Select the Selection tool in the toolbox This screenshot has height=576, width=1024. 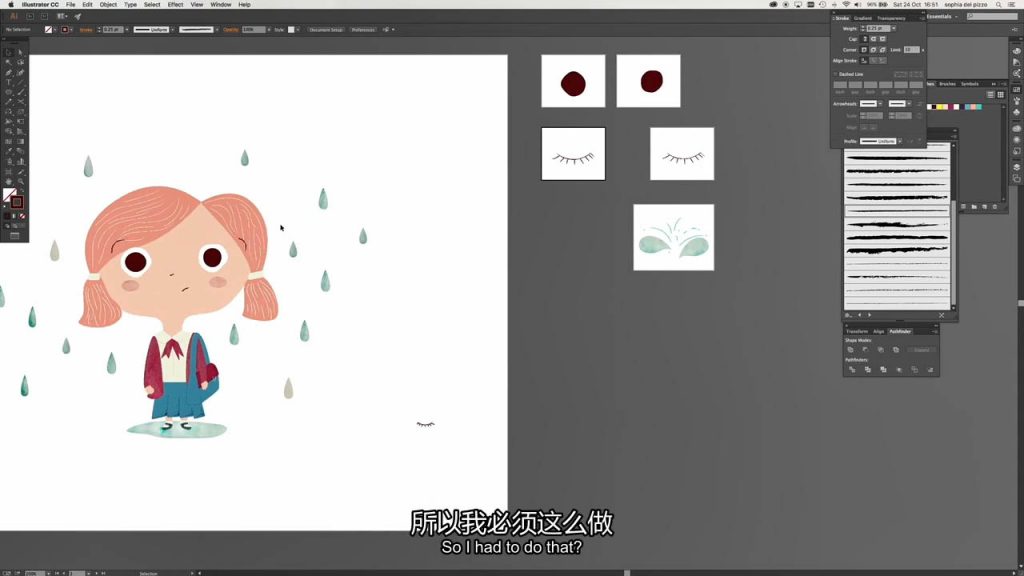(8, 52)
